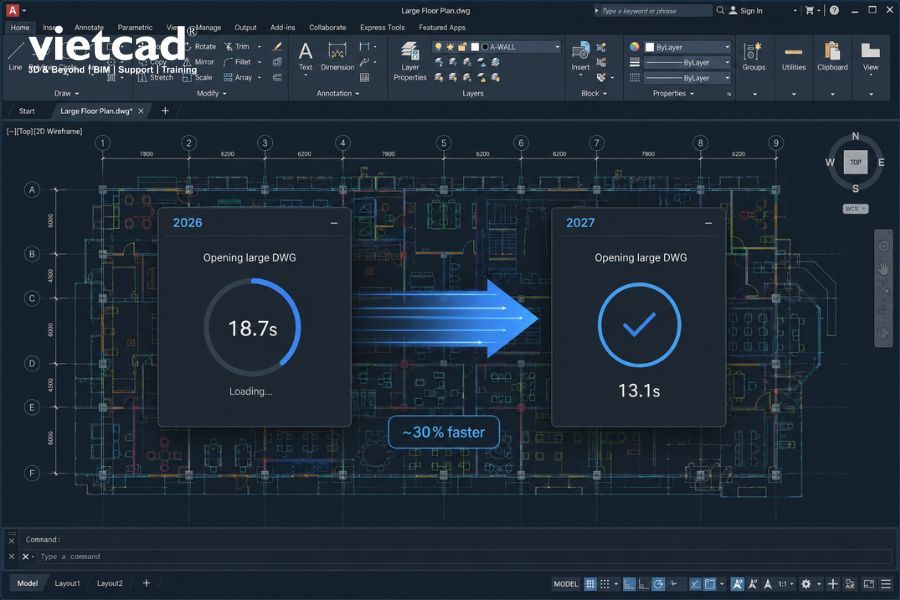Toggle snap mode dotted grid icon
900x600 pixels.
[604, 584]
